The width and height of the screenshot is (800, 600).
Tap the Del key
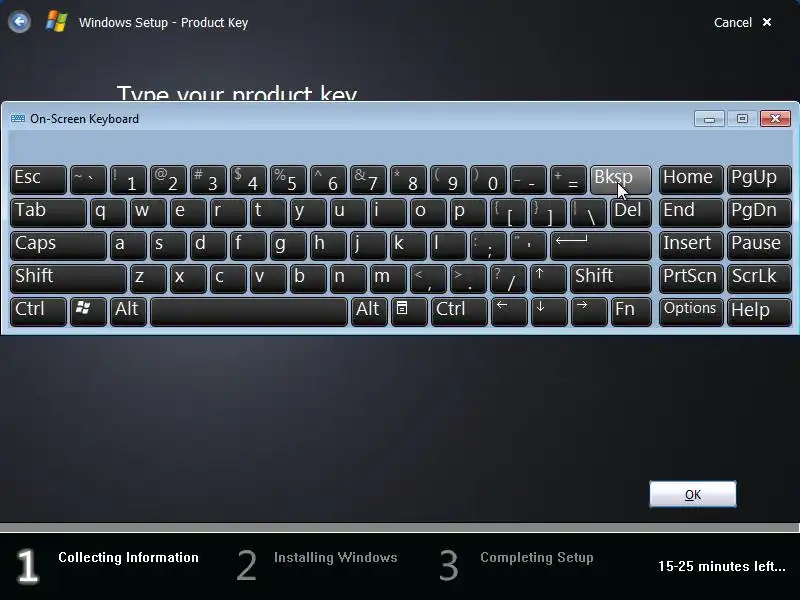631,213
